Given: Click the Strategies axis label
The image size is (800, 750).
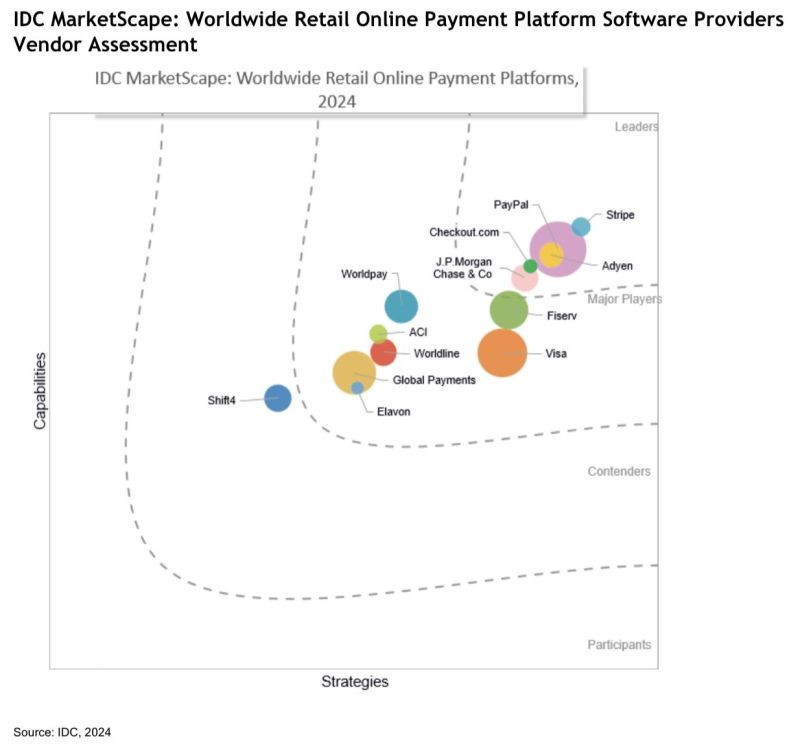Looking at the screenshot, I should pyautogui.click(x=356, y=683).
